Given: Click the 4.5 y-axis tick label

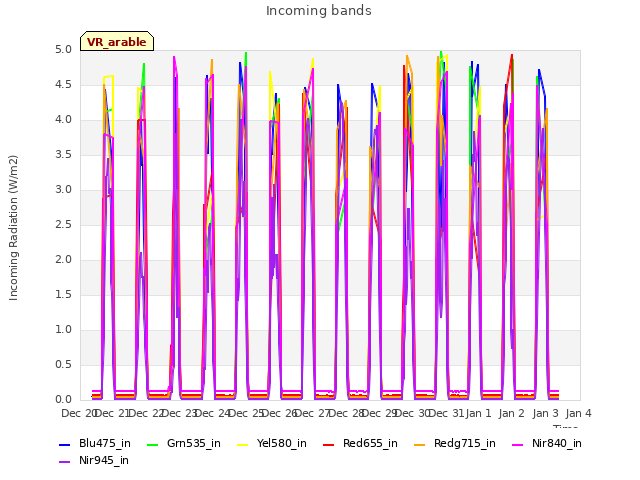Looking at the screenshot, I should tap(63, 85).
